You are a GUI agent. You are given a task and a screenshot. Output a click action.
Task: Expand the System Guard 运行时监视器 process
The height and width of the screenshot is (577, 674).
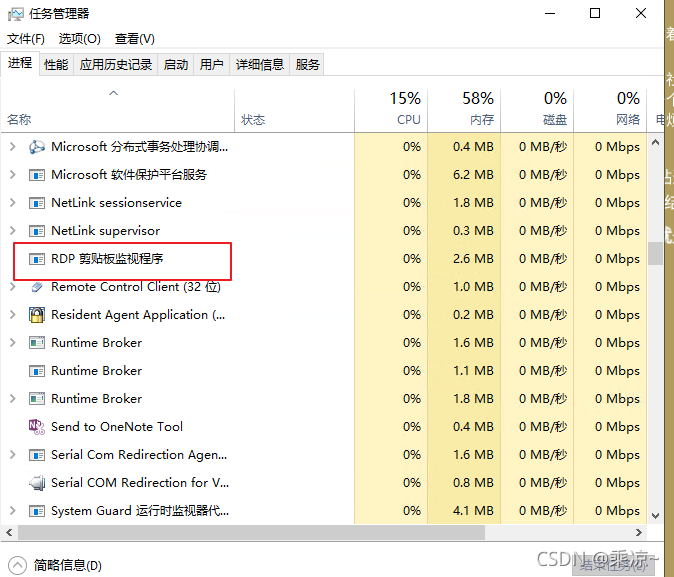12,511
